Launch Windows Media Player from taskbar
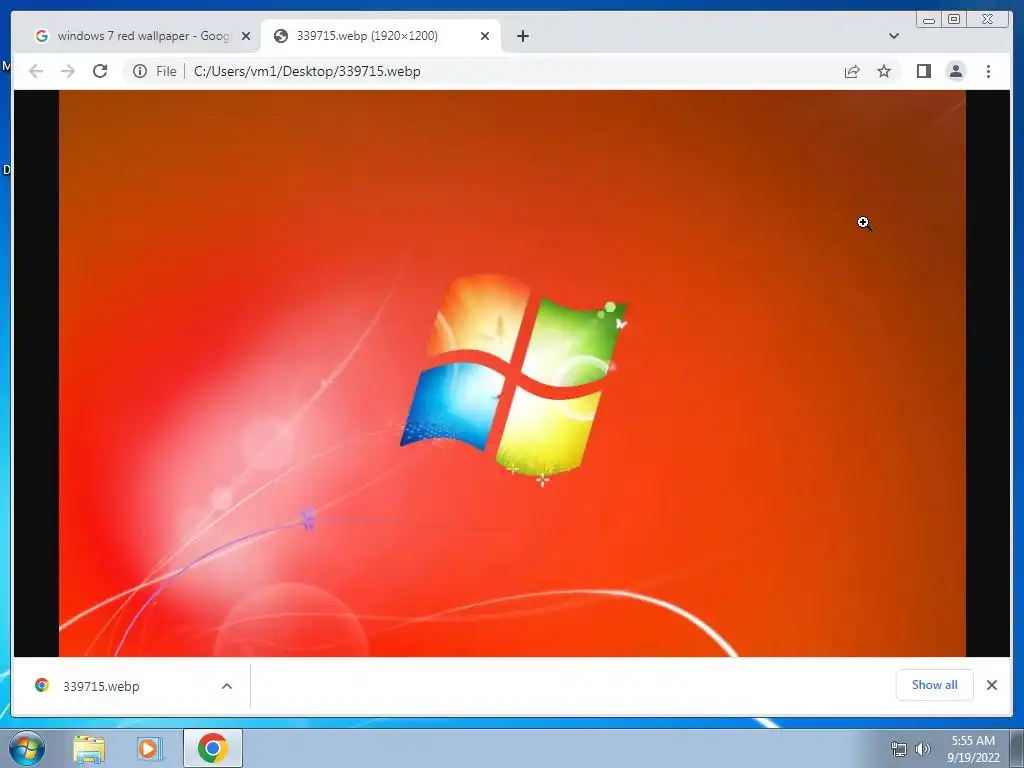Screen dimensions: 1024x768 tap(150, 748)
